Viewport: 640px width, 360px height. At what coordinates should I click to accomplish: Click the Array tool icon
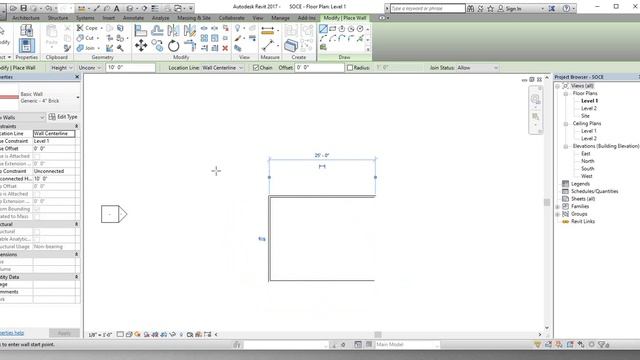[204, 38]
